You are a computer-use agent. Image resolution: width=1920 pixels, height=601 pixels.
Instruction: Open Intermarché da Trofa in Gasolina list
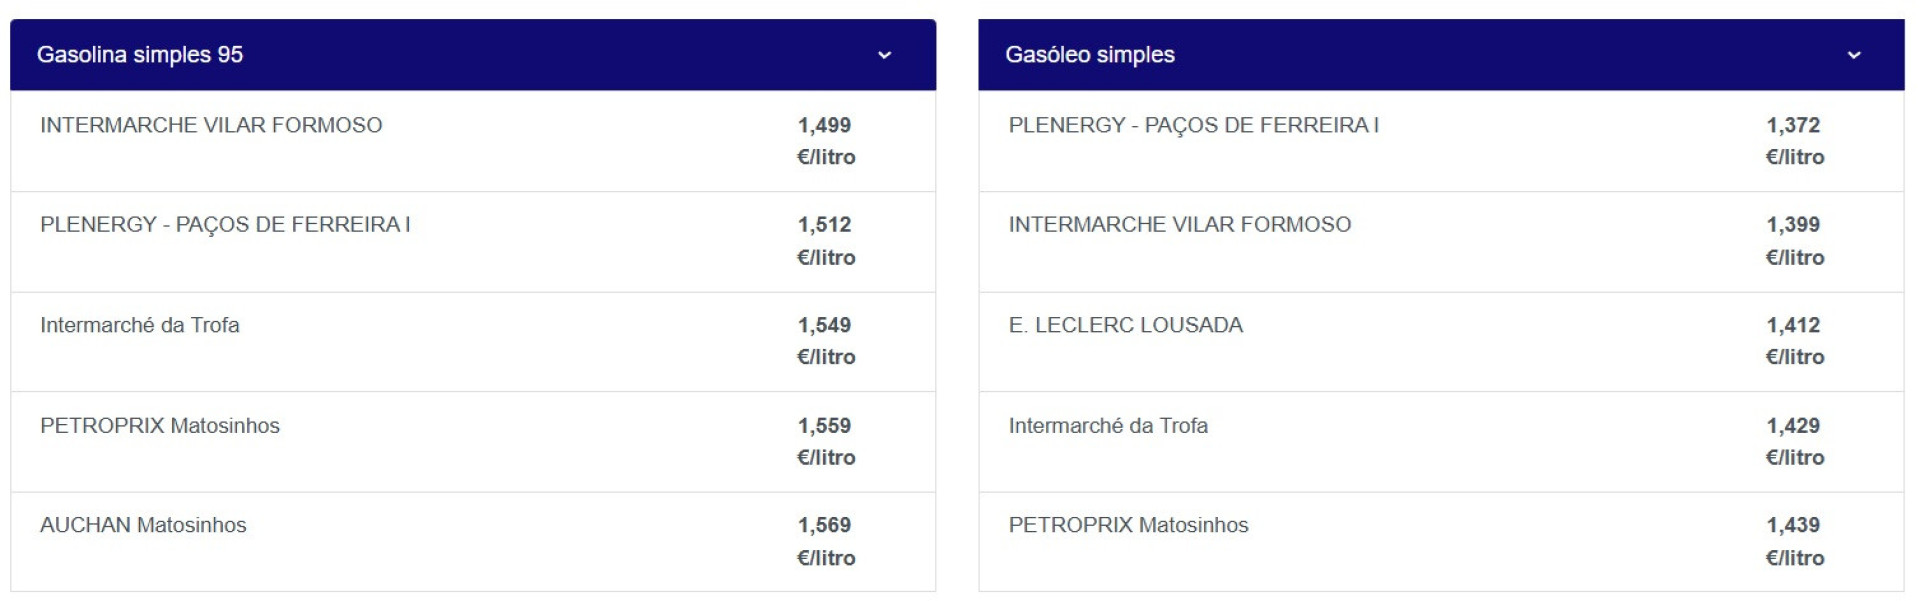(140, 325)
